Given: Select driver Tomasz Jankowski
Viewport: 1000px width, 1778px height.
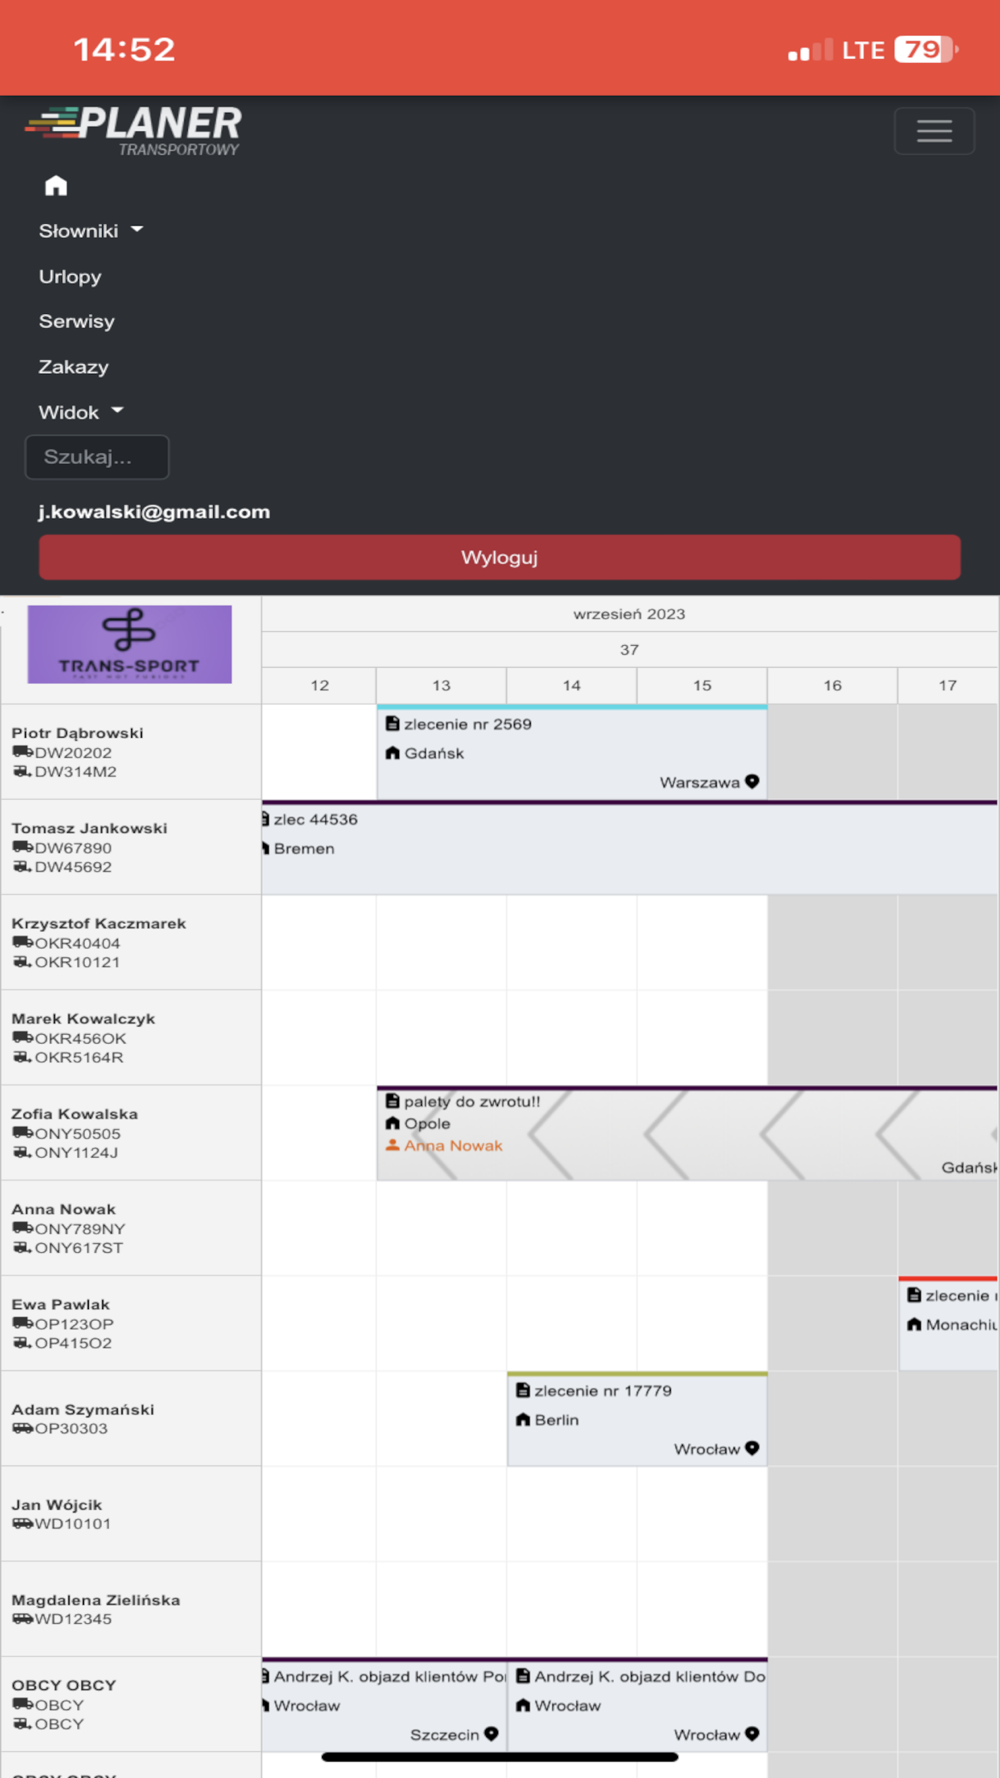Looking at the screenshot, I should point(89,828).
